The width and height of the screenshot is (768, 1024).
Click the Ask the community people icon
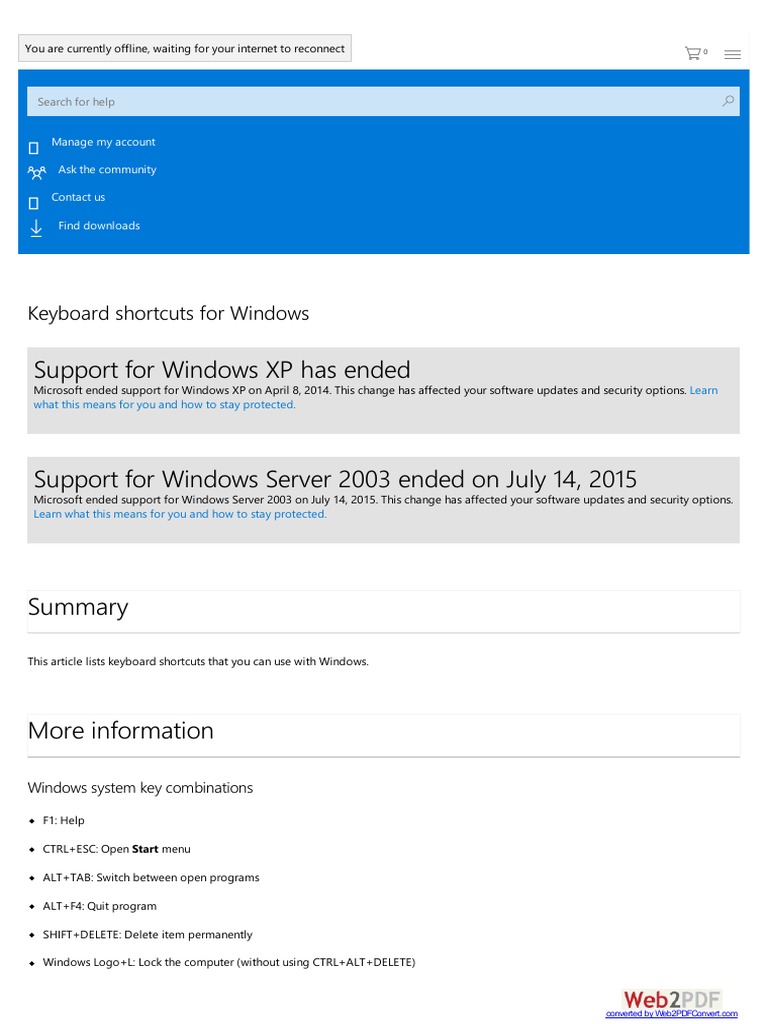click(x=37, y=172)
